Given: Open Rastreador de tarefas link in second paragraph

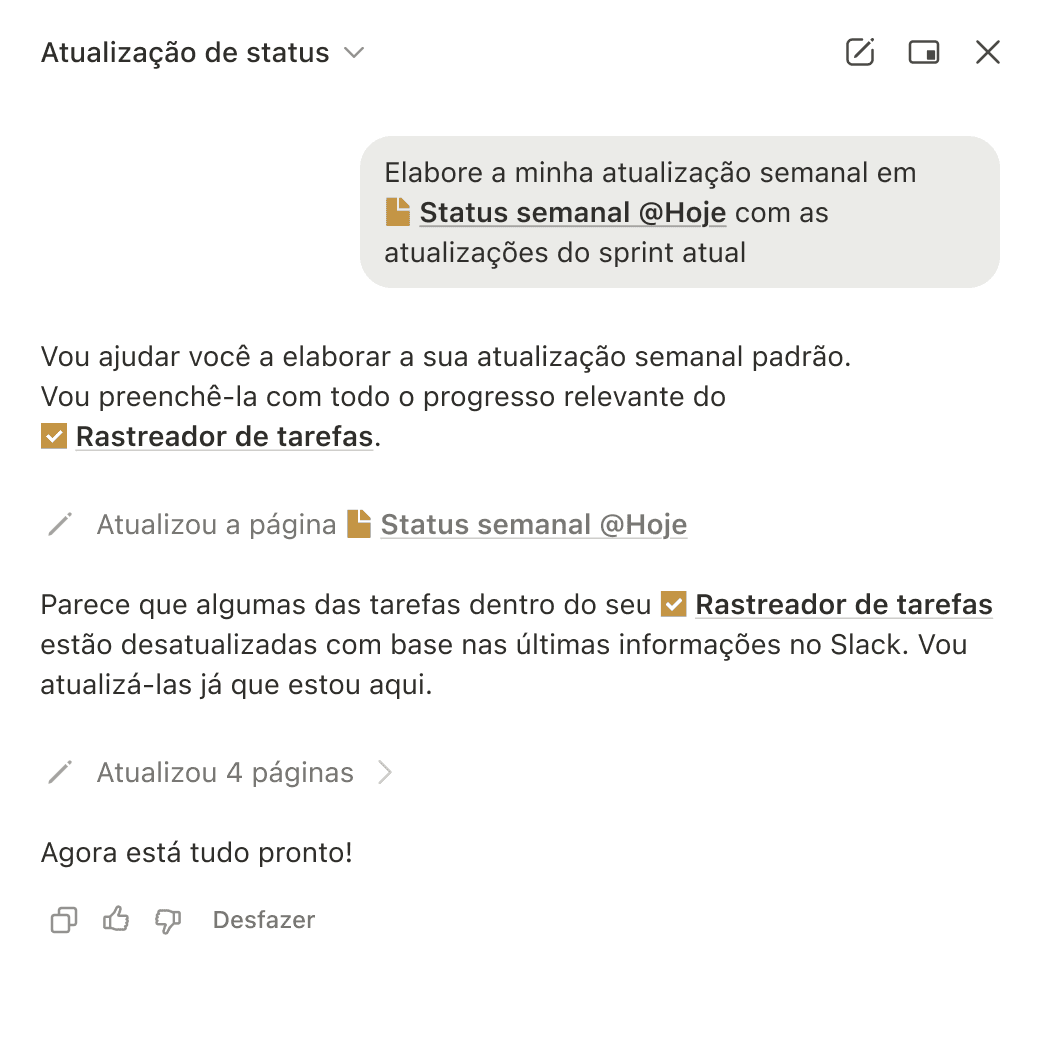Looking at the screenshot, I should (843, 605).
